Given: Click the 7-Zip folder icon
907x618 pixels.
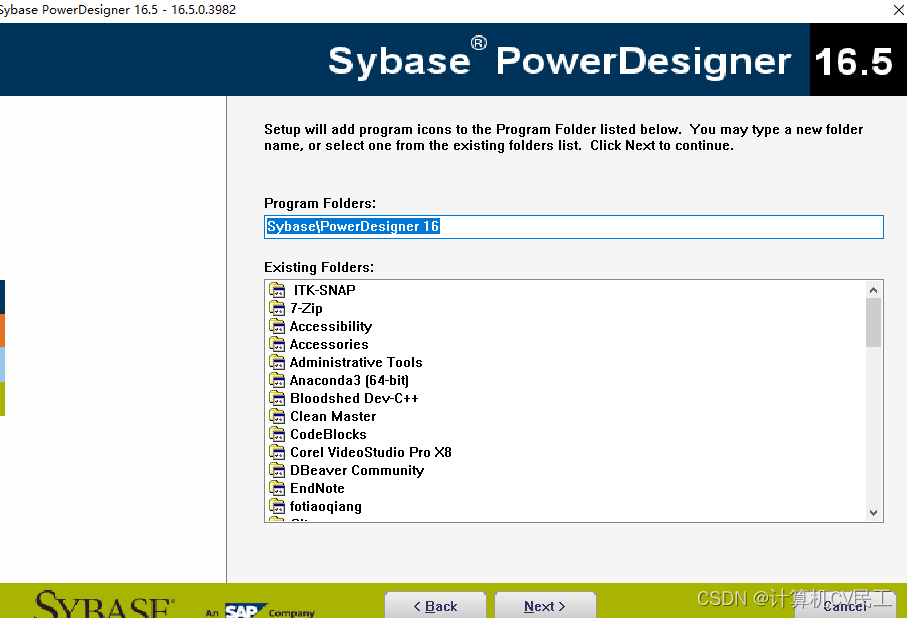Looking at the screenshot, I should (x=277, y=308).
